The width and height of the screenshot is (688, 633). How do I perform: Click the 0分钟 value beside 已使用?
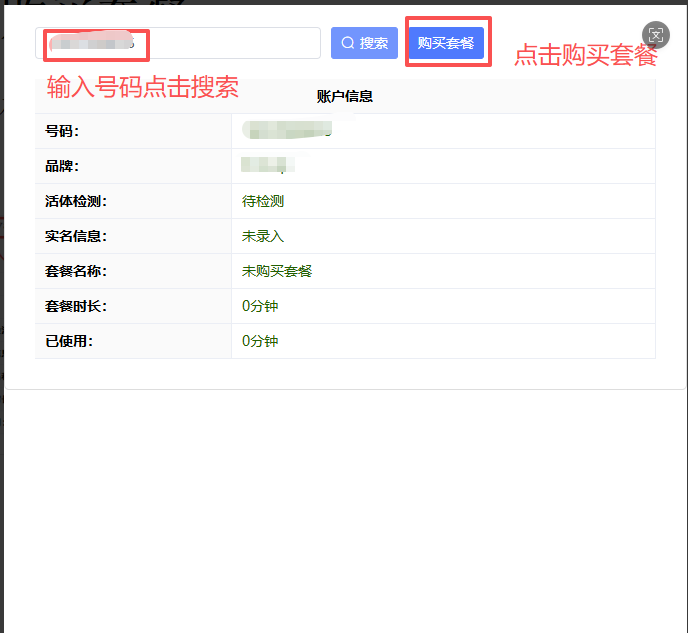(260, 341)
